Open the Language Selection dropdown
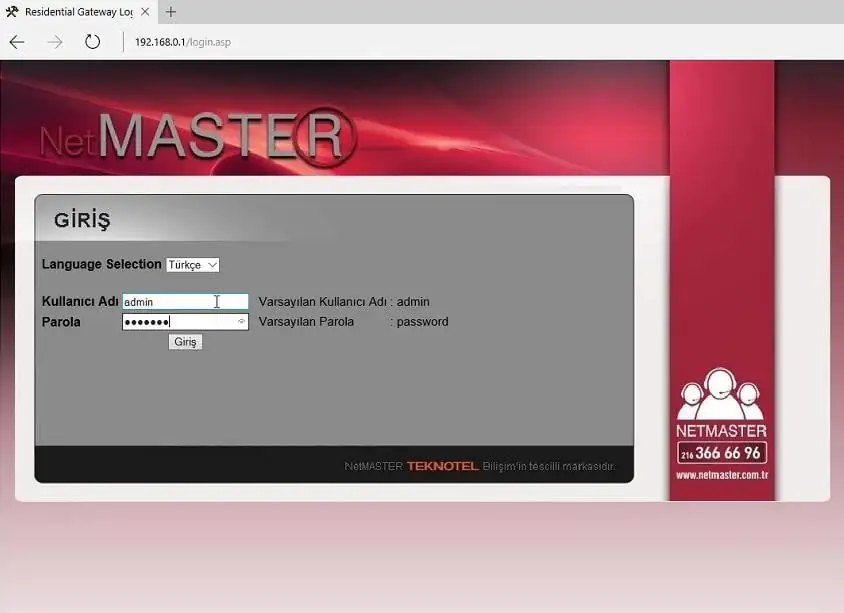844x613 pixels. (192, 264)
